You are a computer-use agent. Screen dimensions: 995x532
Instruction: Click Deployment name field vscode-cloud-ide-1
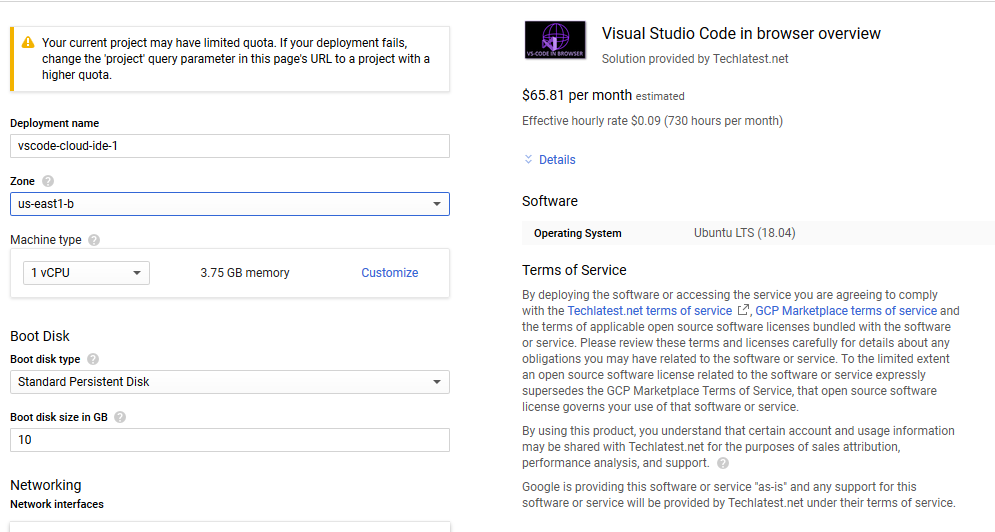pyautogui.click(x=230, y=146)
